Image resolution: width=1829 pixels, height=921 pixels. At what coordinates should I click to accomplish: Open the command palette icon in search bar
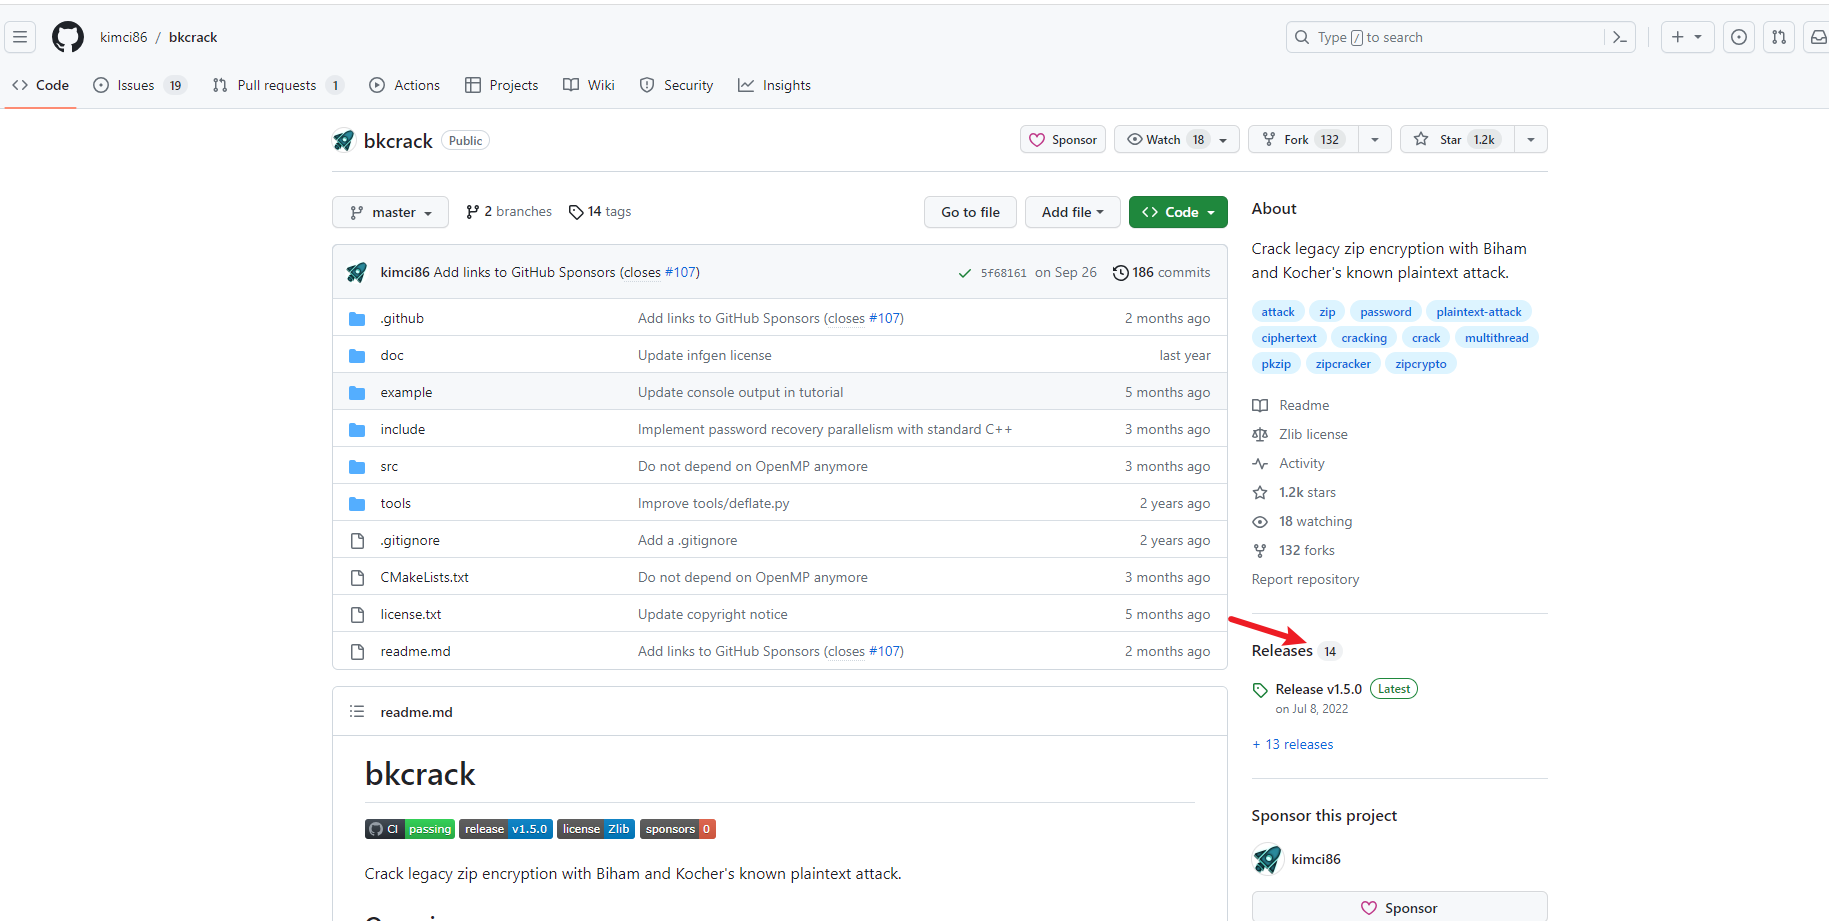[x=1619, y=37]
